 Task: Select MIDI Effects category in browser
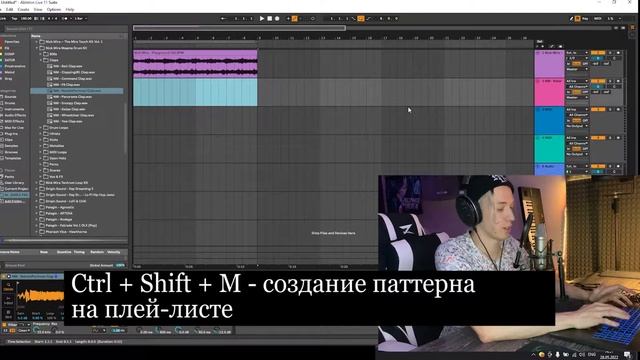[14, 121]
